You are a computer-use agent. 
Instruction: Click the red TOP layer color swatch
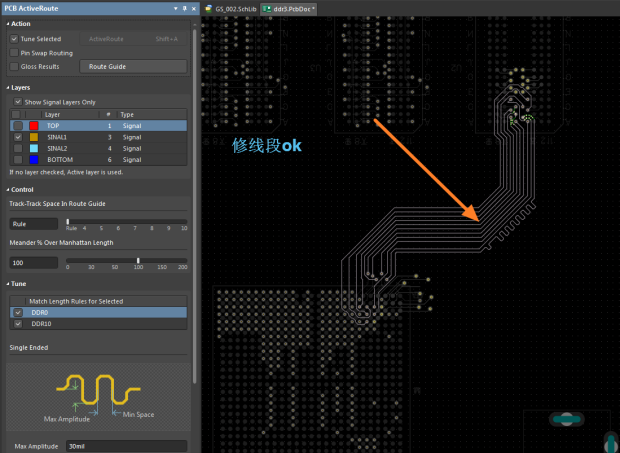click(34, 126)
